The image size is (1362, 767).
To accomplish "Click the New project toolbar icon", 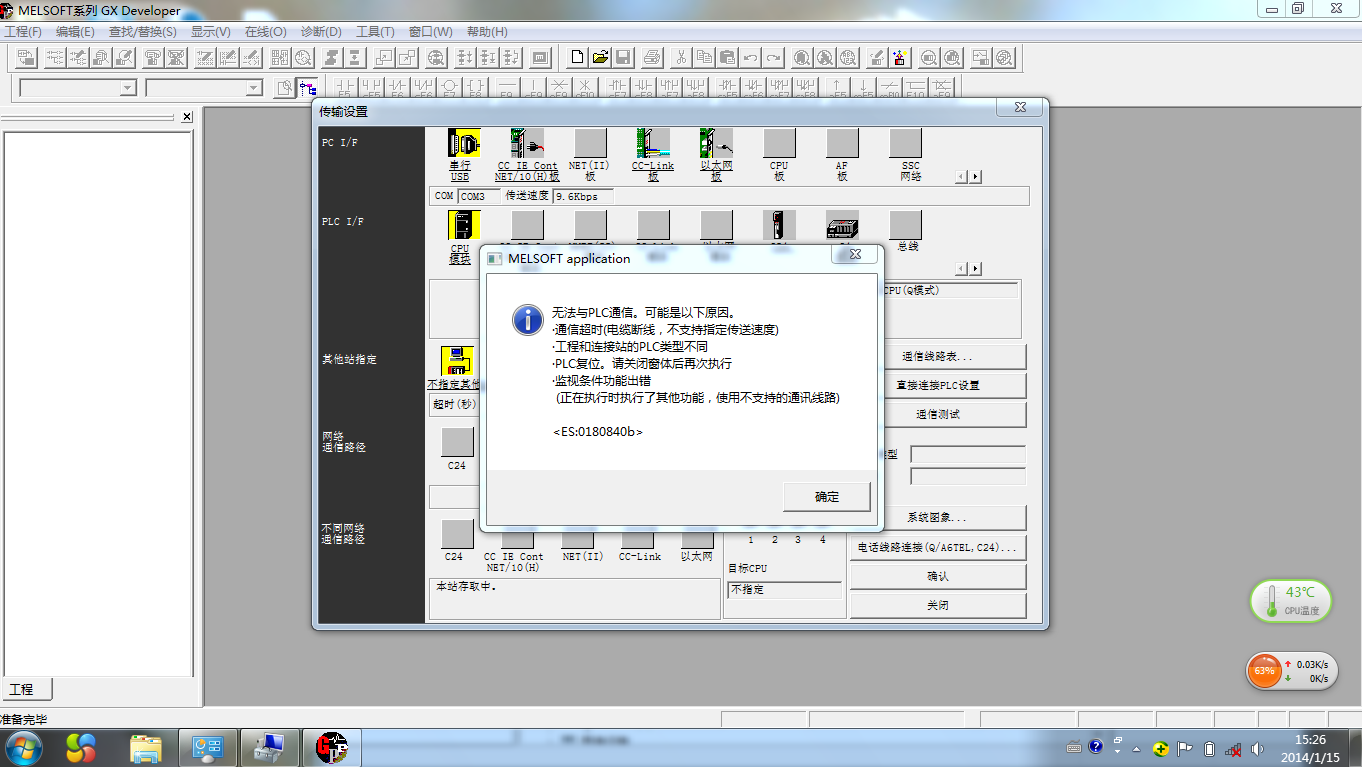I will tap(576, 58).
